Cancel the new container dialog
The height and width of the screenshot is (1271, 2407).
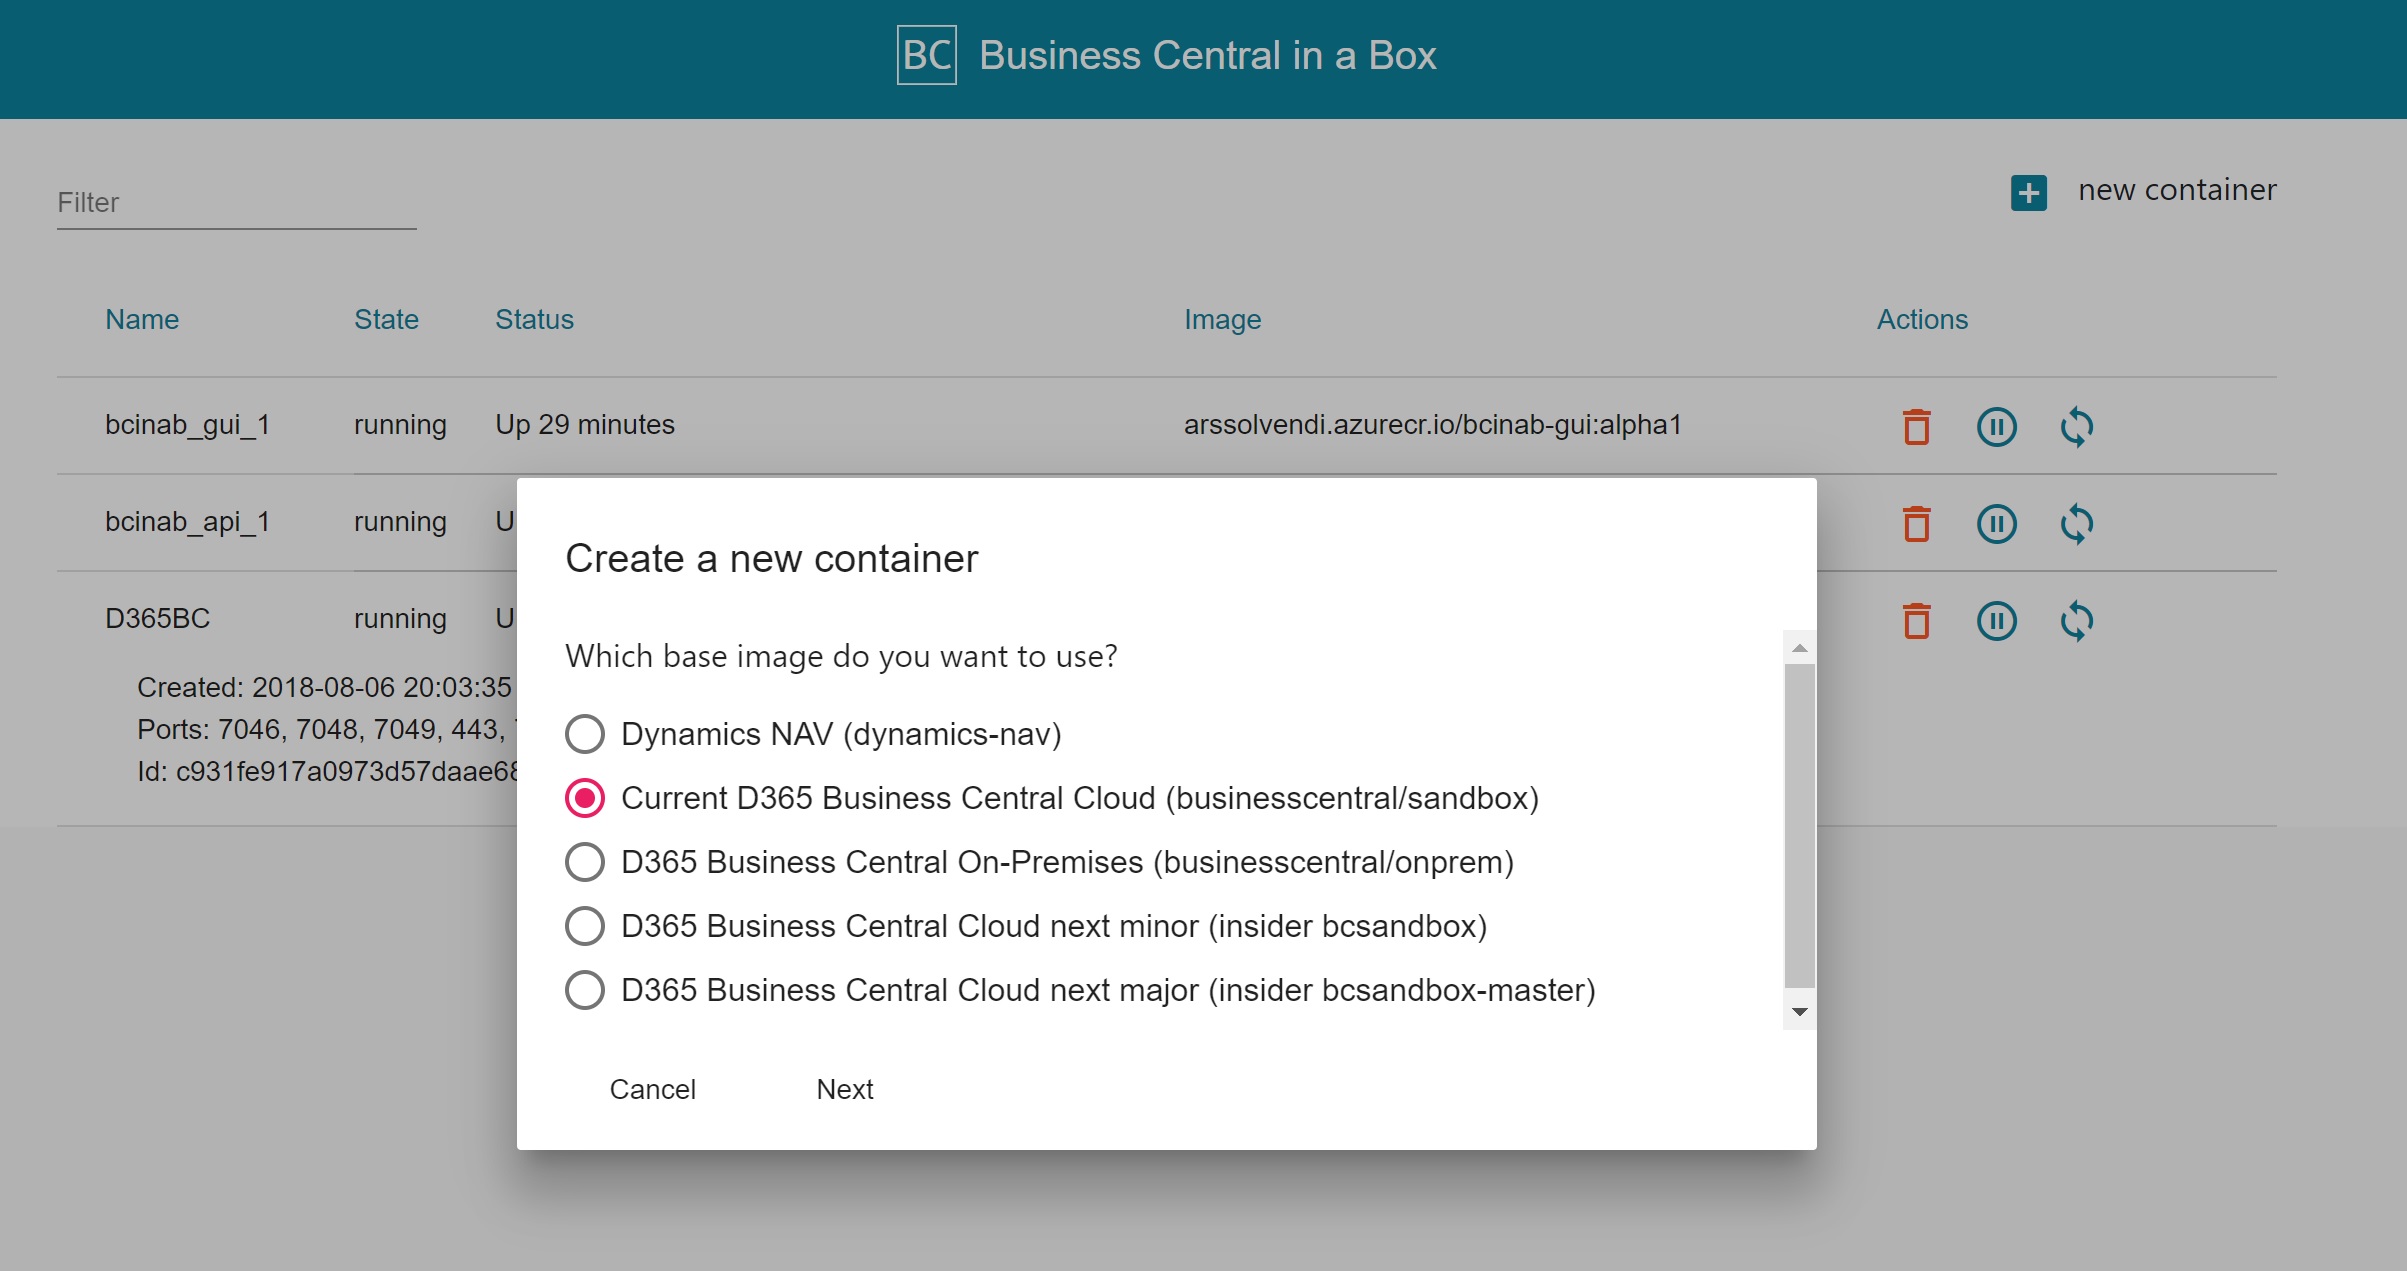click(x=652, y=1089)
